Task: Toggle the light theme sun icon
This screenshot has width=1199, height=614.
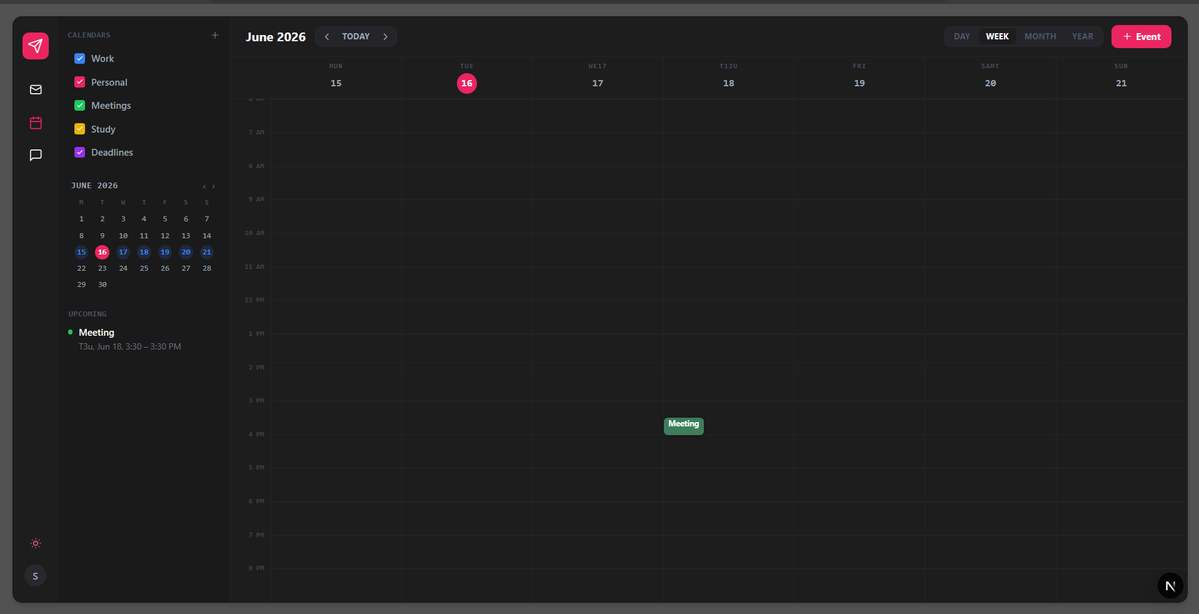Action: pyautogui.click(x=35, y=544)
